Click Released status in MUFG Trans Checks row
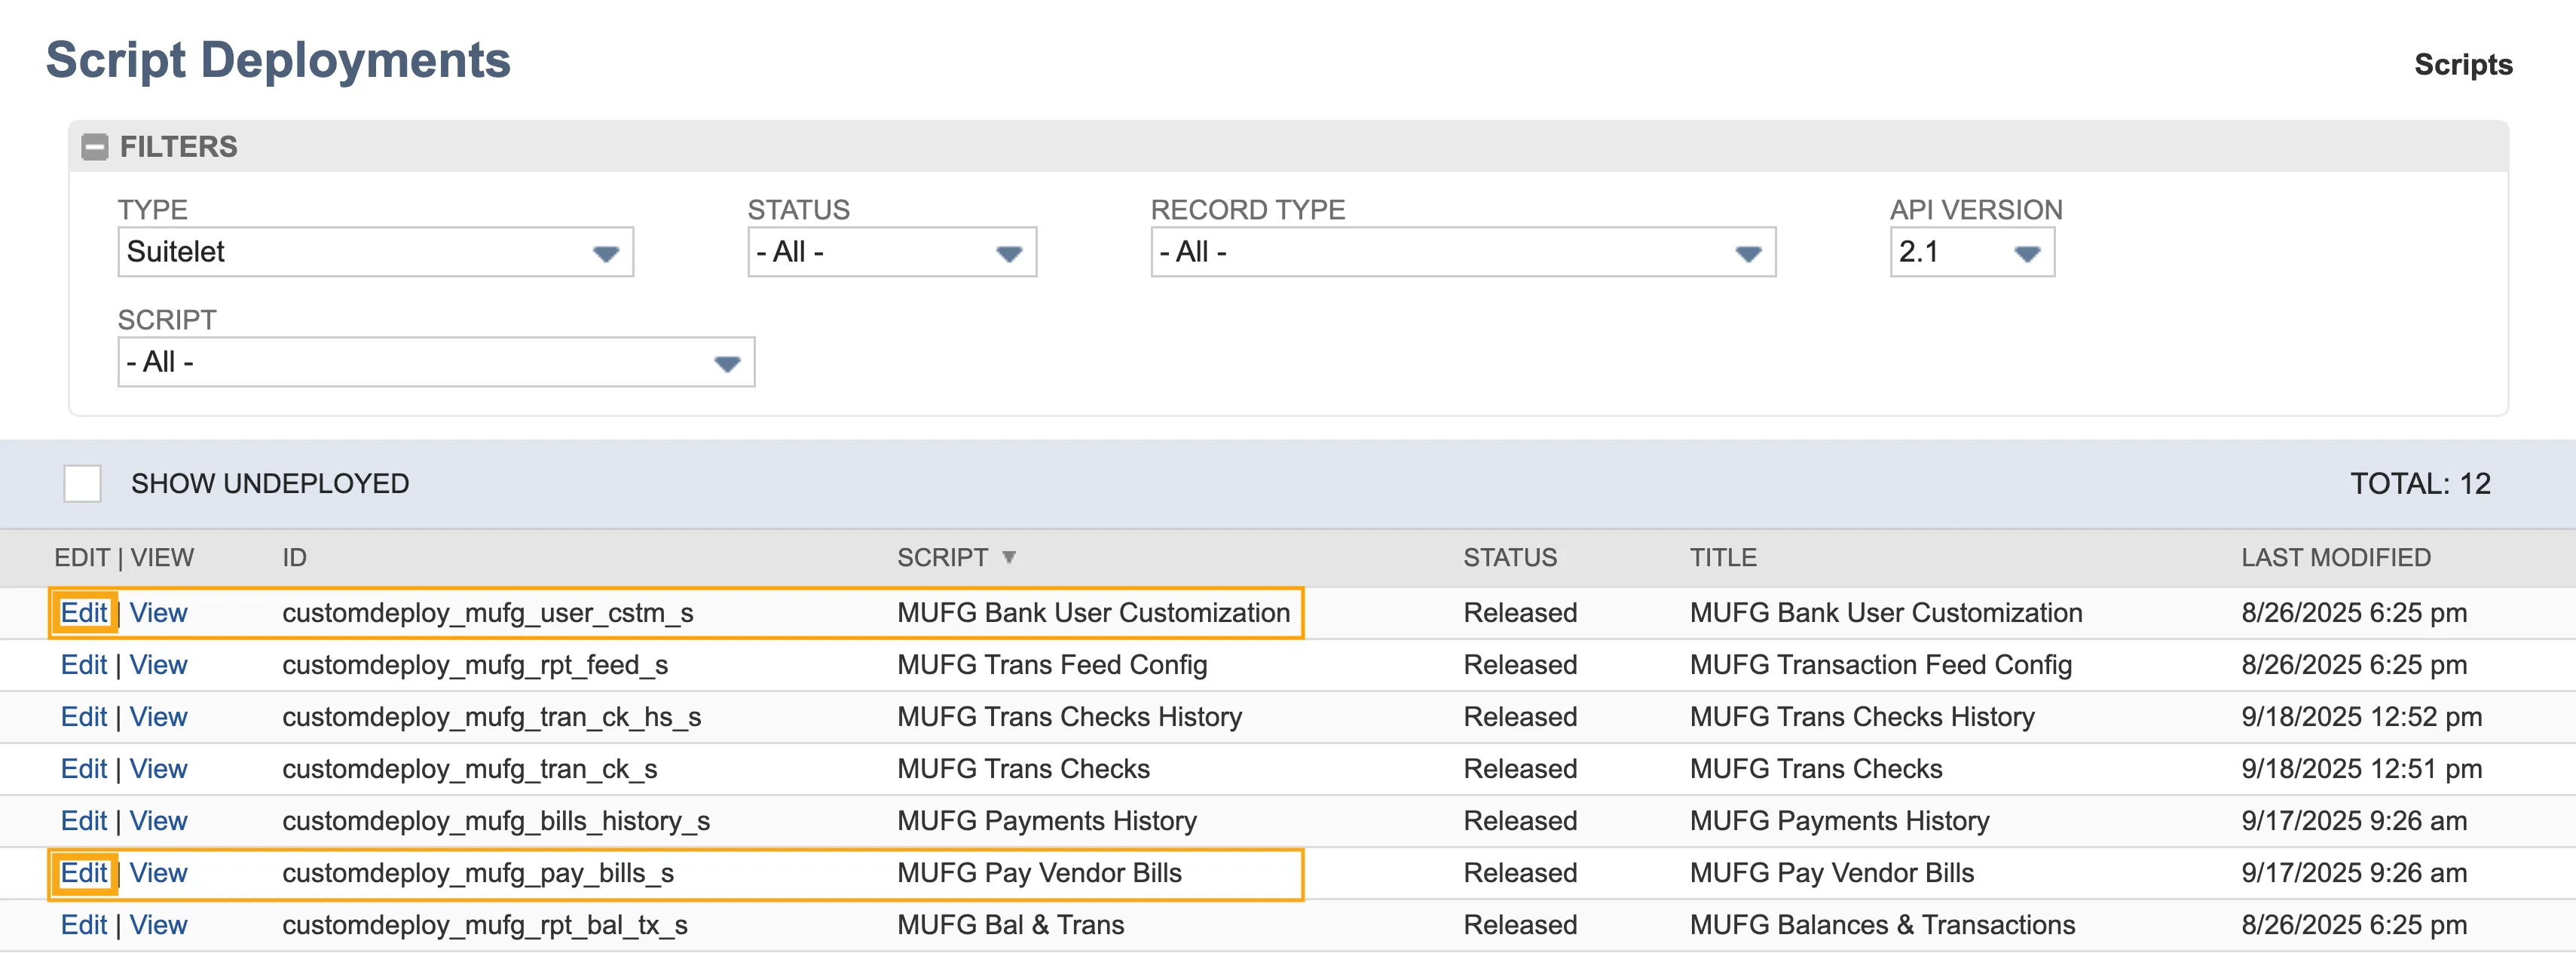The height and width of the screenshot is (953, 2576). [x=1520, y=769]
